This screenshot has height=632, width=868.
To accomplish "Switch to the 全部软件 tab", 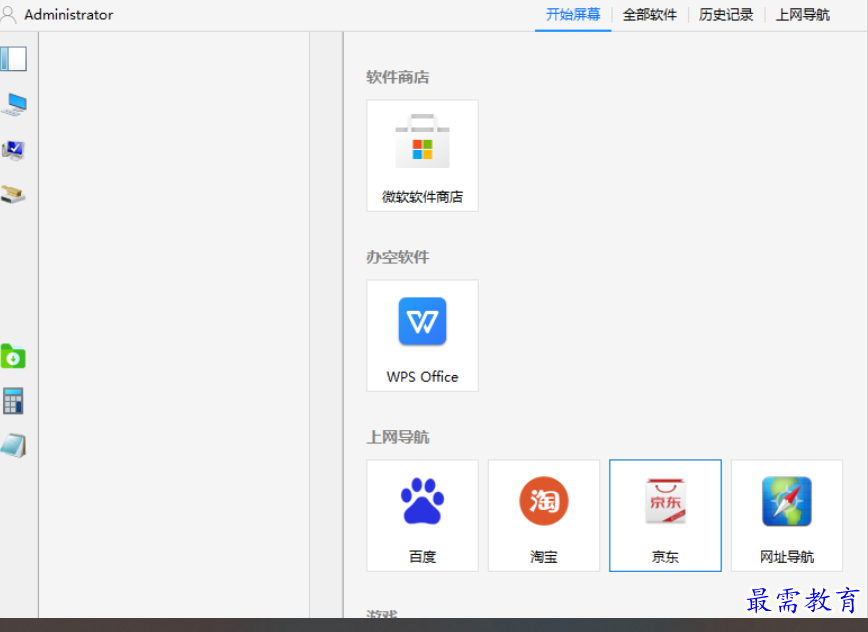I will [x=650, y=15].
